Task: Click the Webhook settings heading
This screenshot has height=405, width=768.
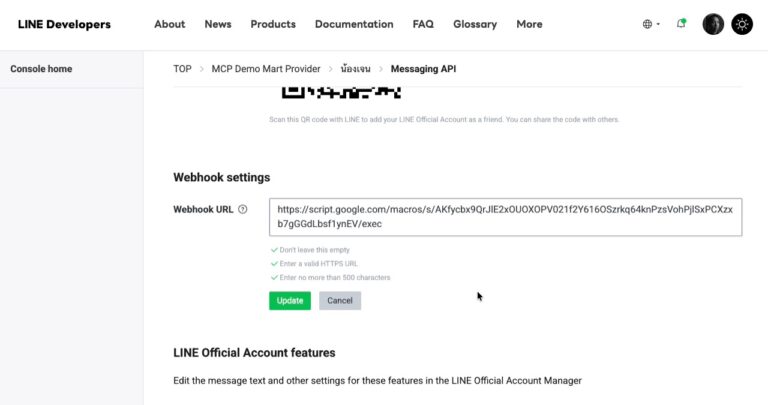Action: (221, 177)
